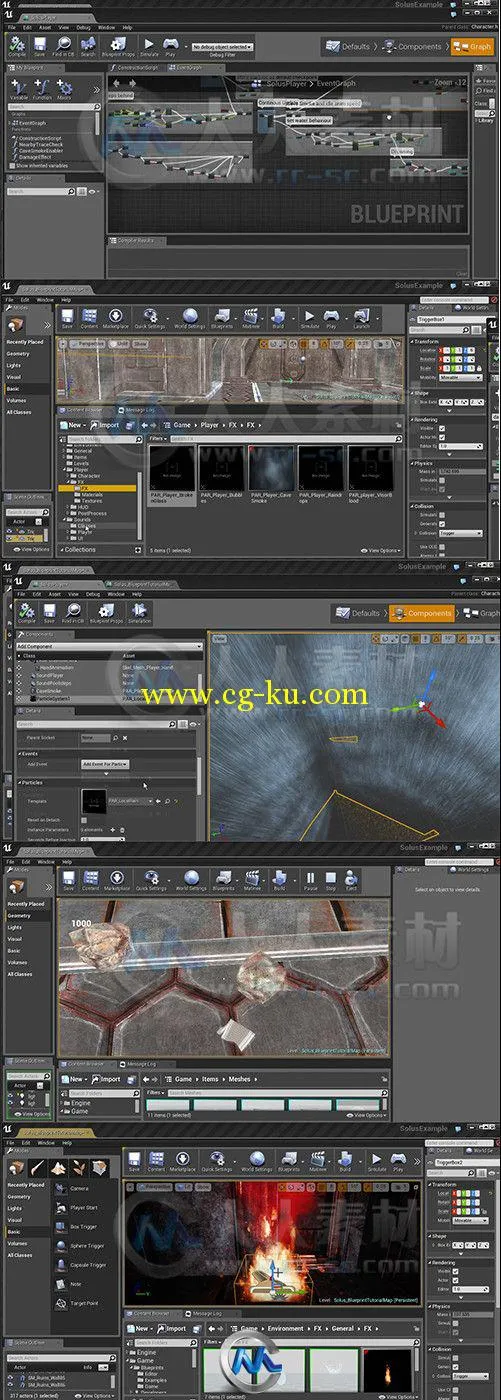
Task: Open Marketplace in the TriggerBox1 level editor toolbar
Action: (x=116, y=319)
